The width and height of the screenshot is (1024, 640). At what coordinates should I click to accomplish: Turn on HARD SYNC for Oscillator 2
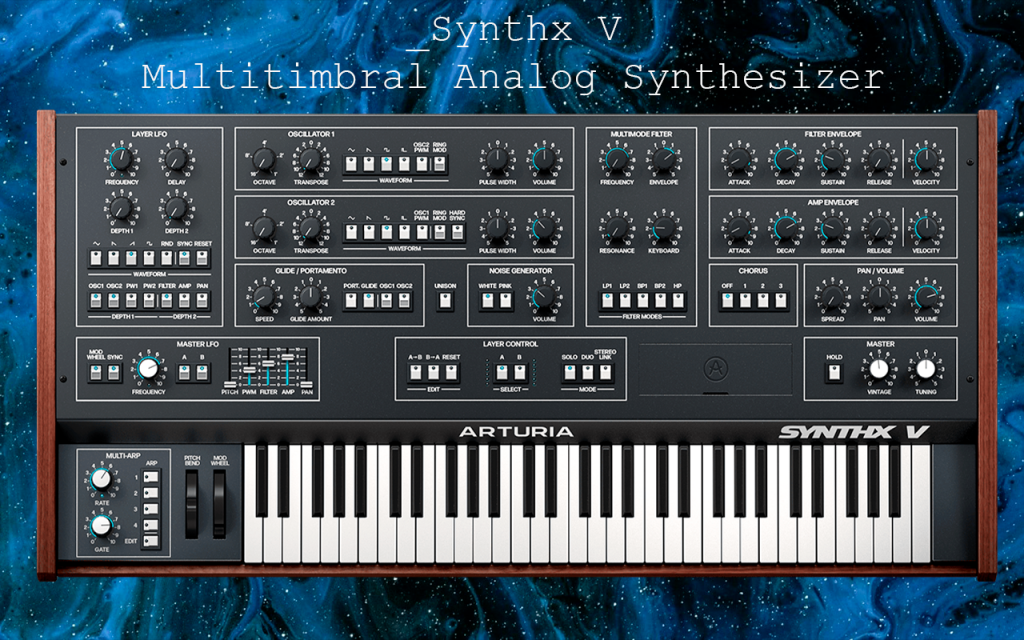[457, 232]
